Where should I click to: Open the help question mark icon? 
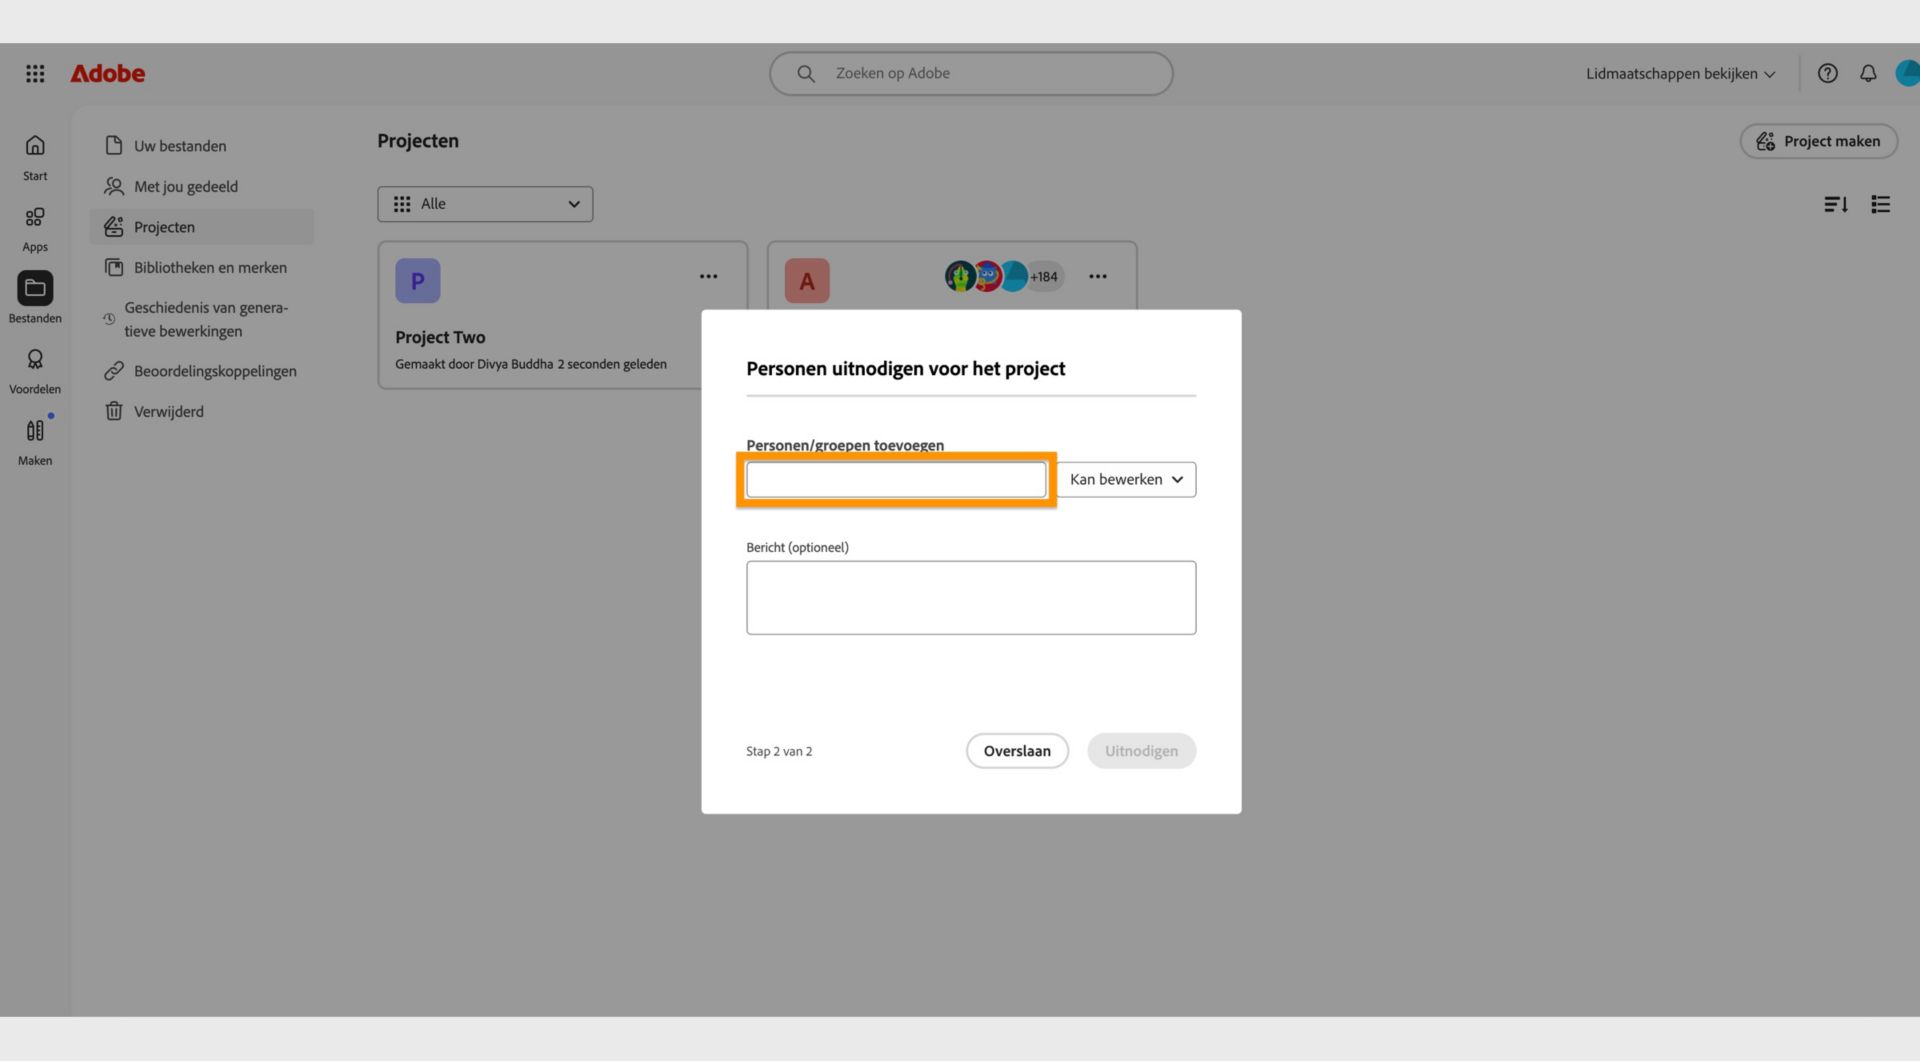(x=1827, y=73)
